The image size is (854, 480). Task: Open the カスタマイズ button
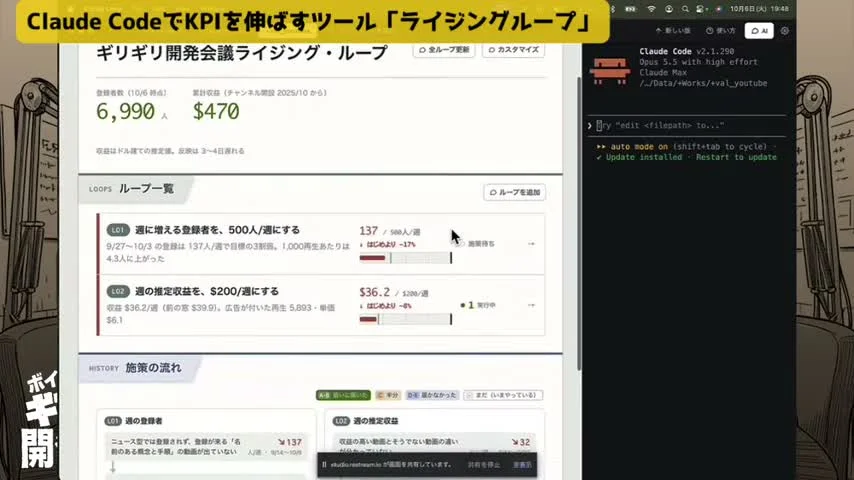click(513, 50)
